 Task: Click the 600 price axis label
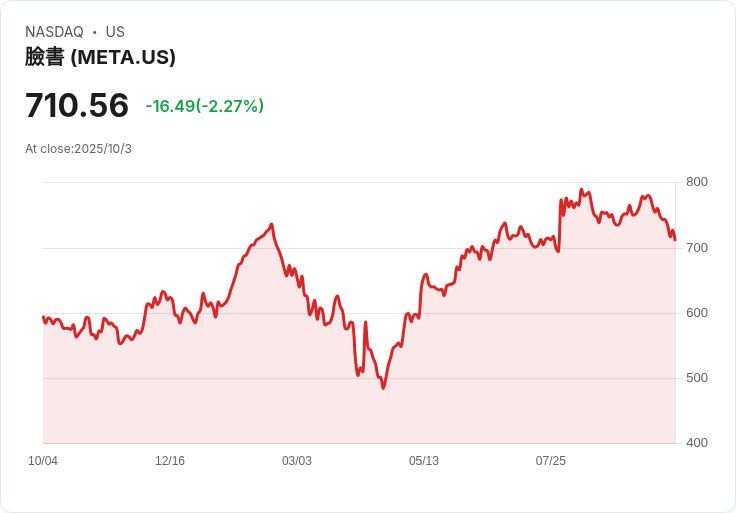pos(696,312)
